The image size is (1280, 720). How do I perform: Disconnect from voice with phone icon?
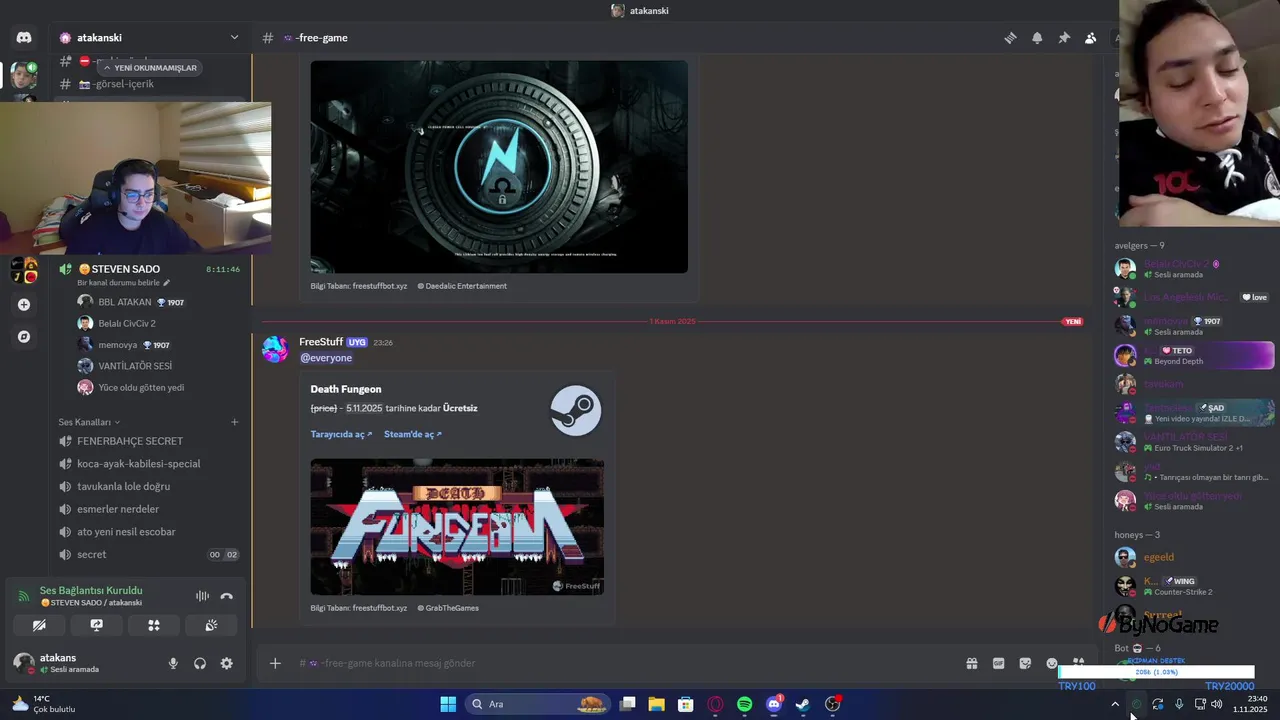(227, 596)
